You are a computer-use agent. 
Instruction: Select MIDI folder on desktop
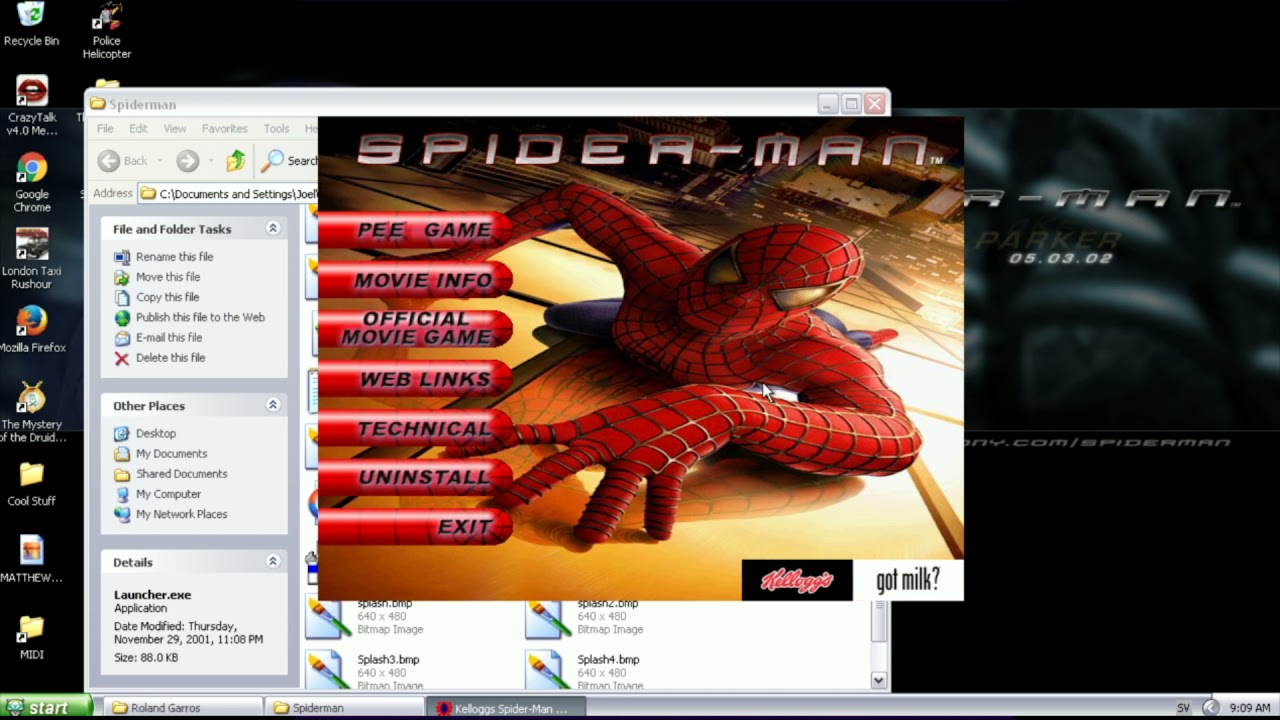point(31,638)
